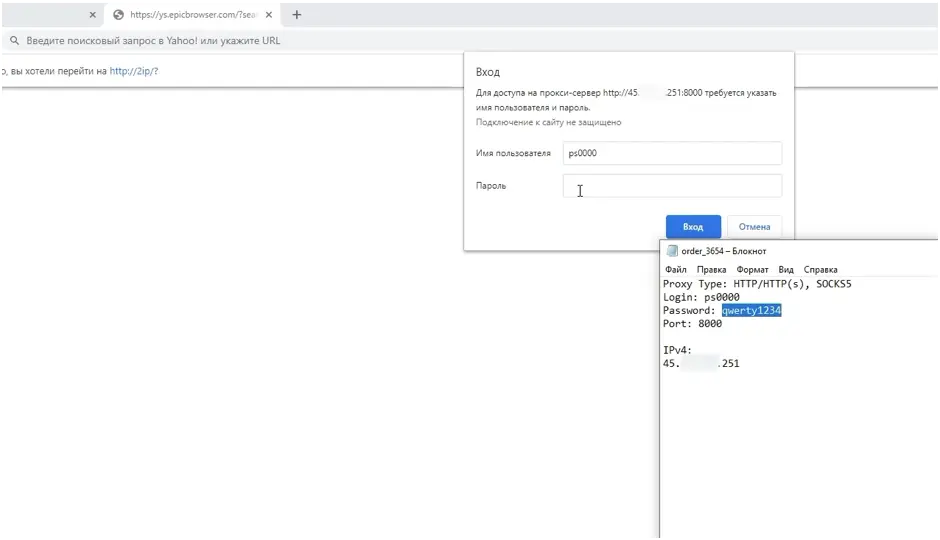Open the Формат menu in Notepad
This screenshot has height=540, width=940.
752,270
